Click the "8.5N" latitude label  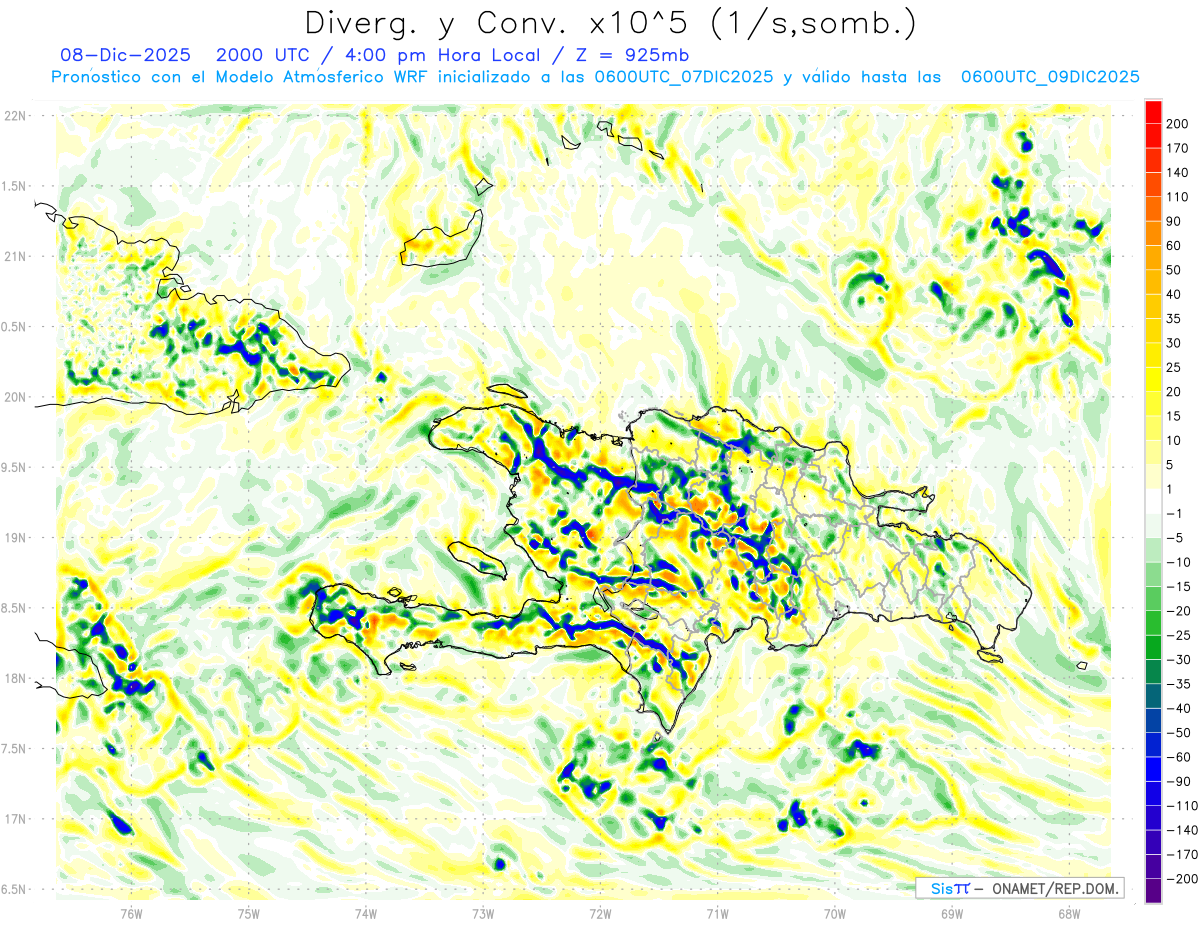point(15,608)
